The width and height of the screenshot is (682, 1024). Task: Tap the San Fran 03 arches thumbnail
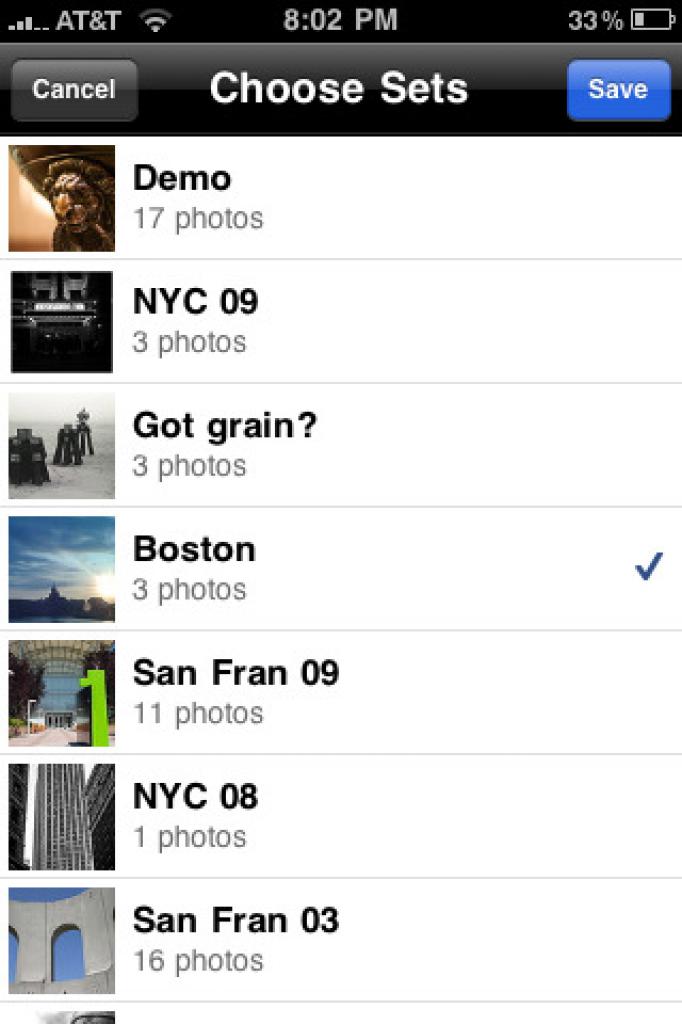61,940
